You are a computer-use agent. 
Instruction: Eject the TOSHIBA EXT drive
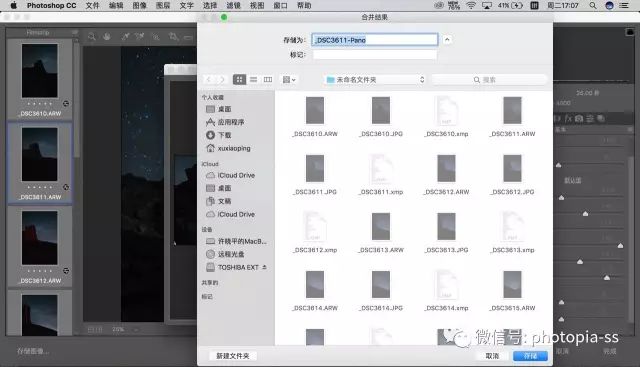(264, 267)
